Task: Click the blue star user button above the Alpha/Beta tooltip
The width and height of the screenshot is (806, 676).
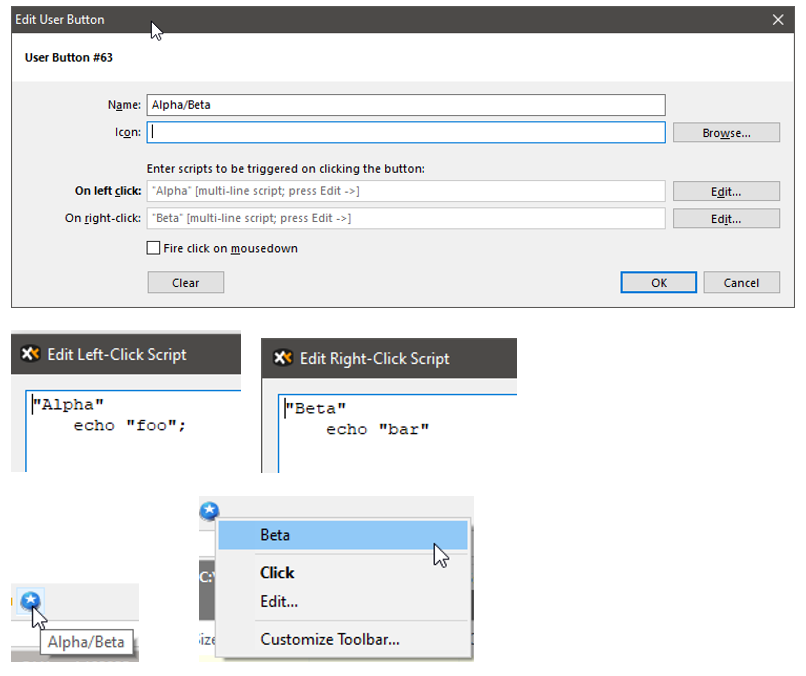Action: point(31,600)
